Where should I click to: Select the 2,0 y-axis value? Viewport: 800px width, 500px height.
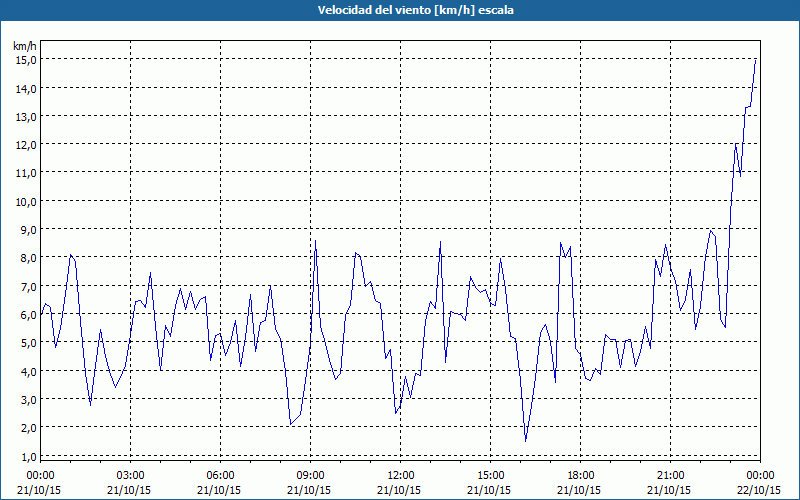[x=28, y=428]
